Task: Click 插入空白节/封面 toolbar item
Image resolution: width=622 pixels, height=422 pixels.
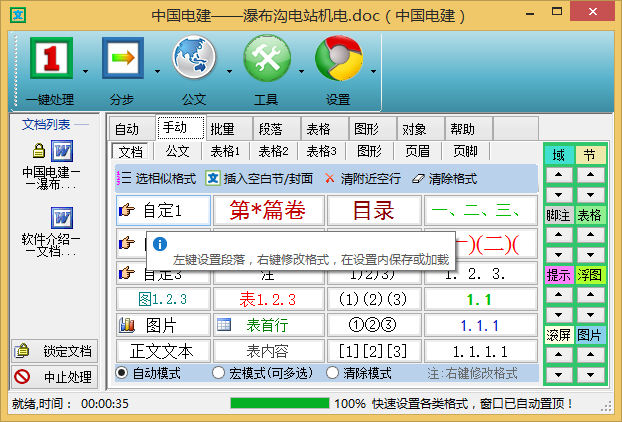Action: coord(259,179)
